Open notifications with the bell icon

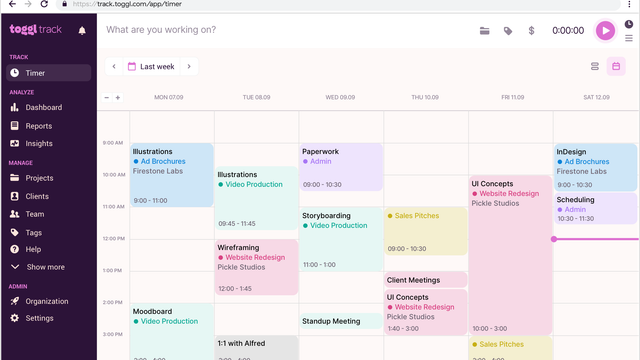click(x=82, y=31)
